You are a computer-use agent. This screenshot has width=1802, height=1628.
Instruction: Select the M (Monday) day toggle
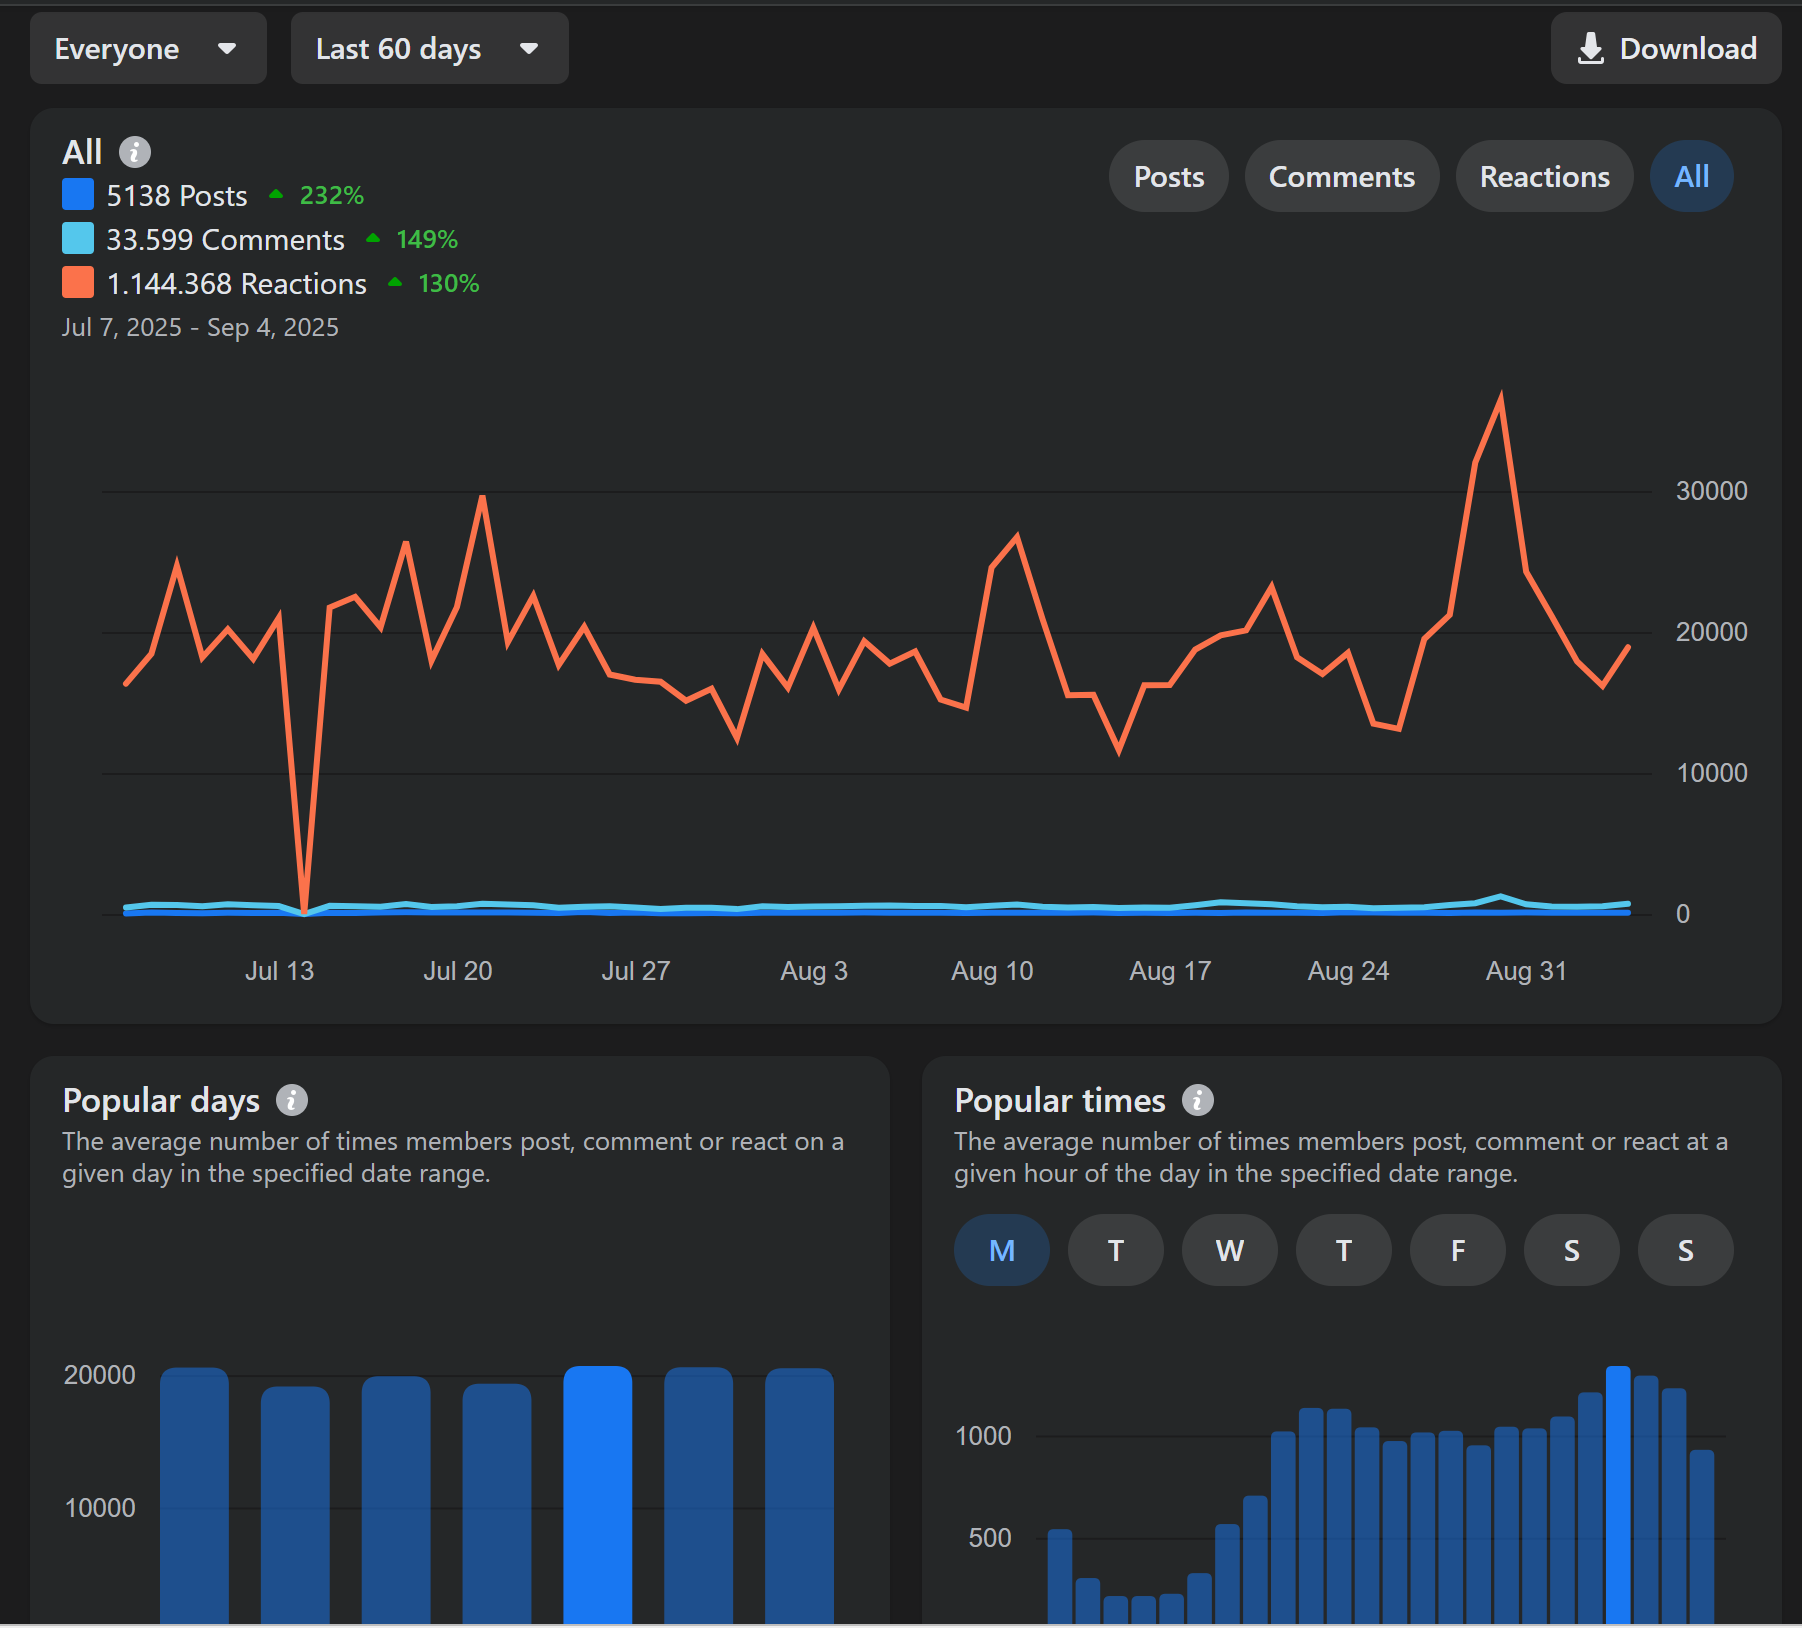tap(1001, 1250)
